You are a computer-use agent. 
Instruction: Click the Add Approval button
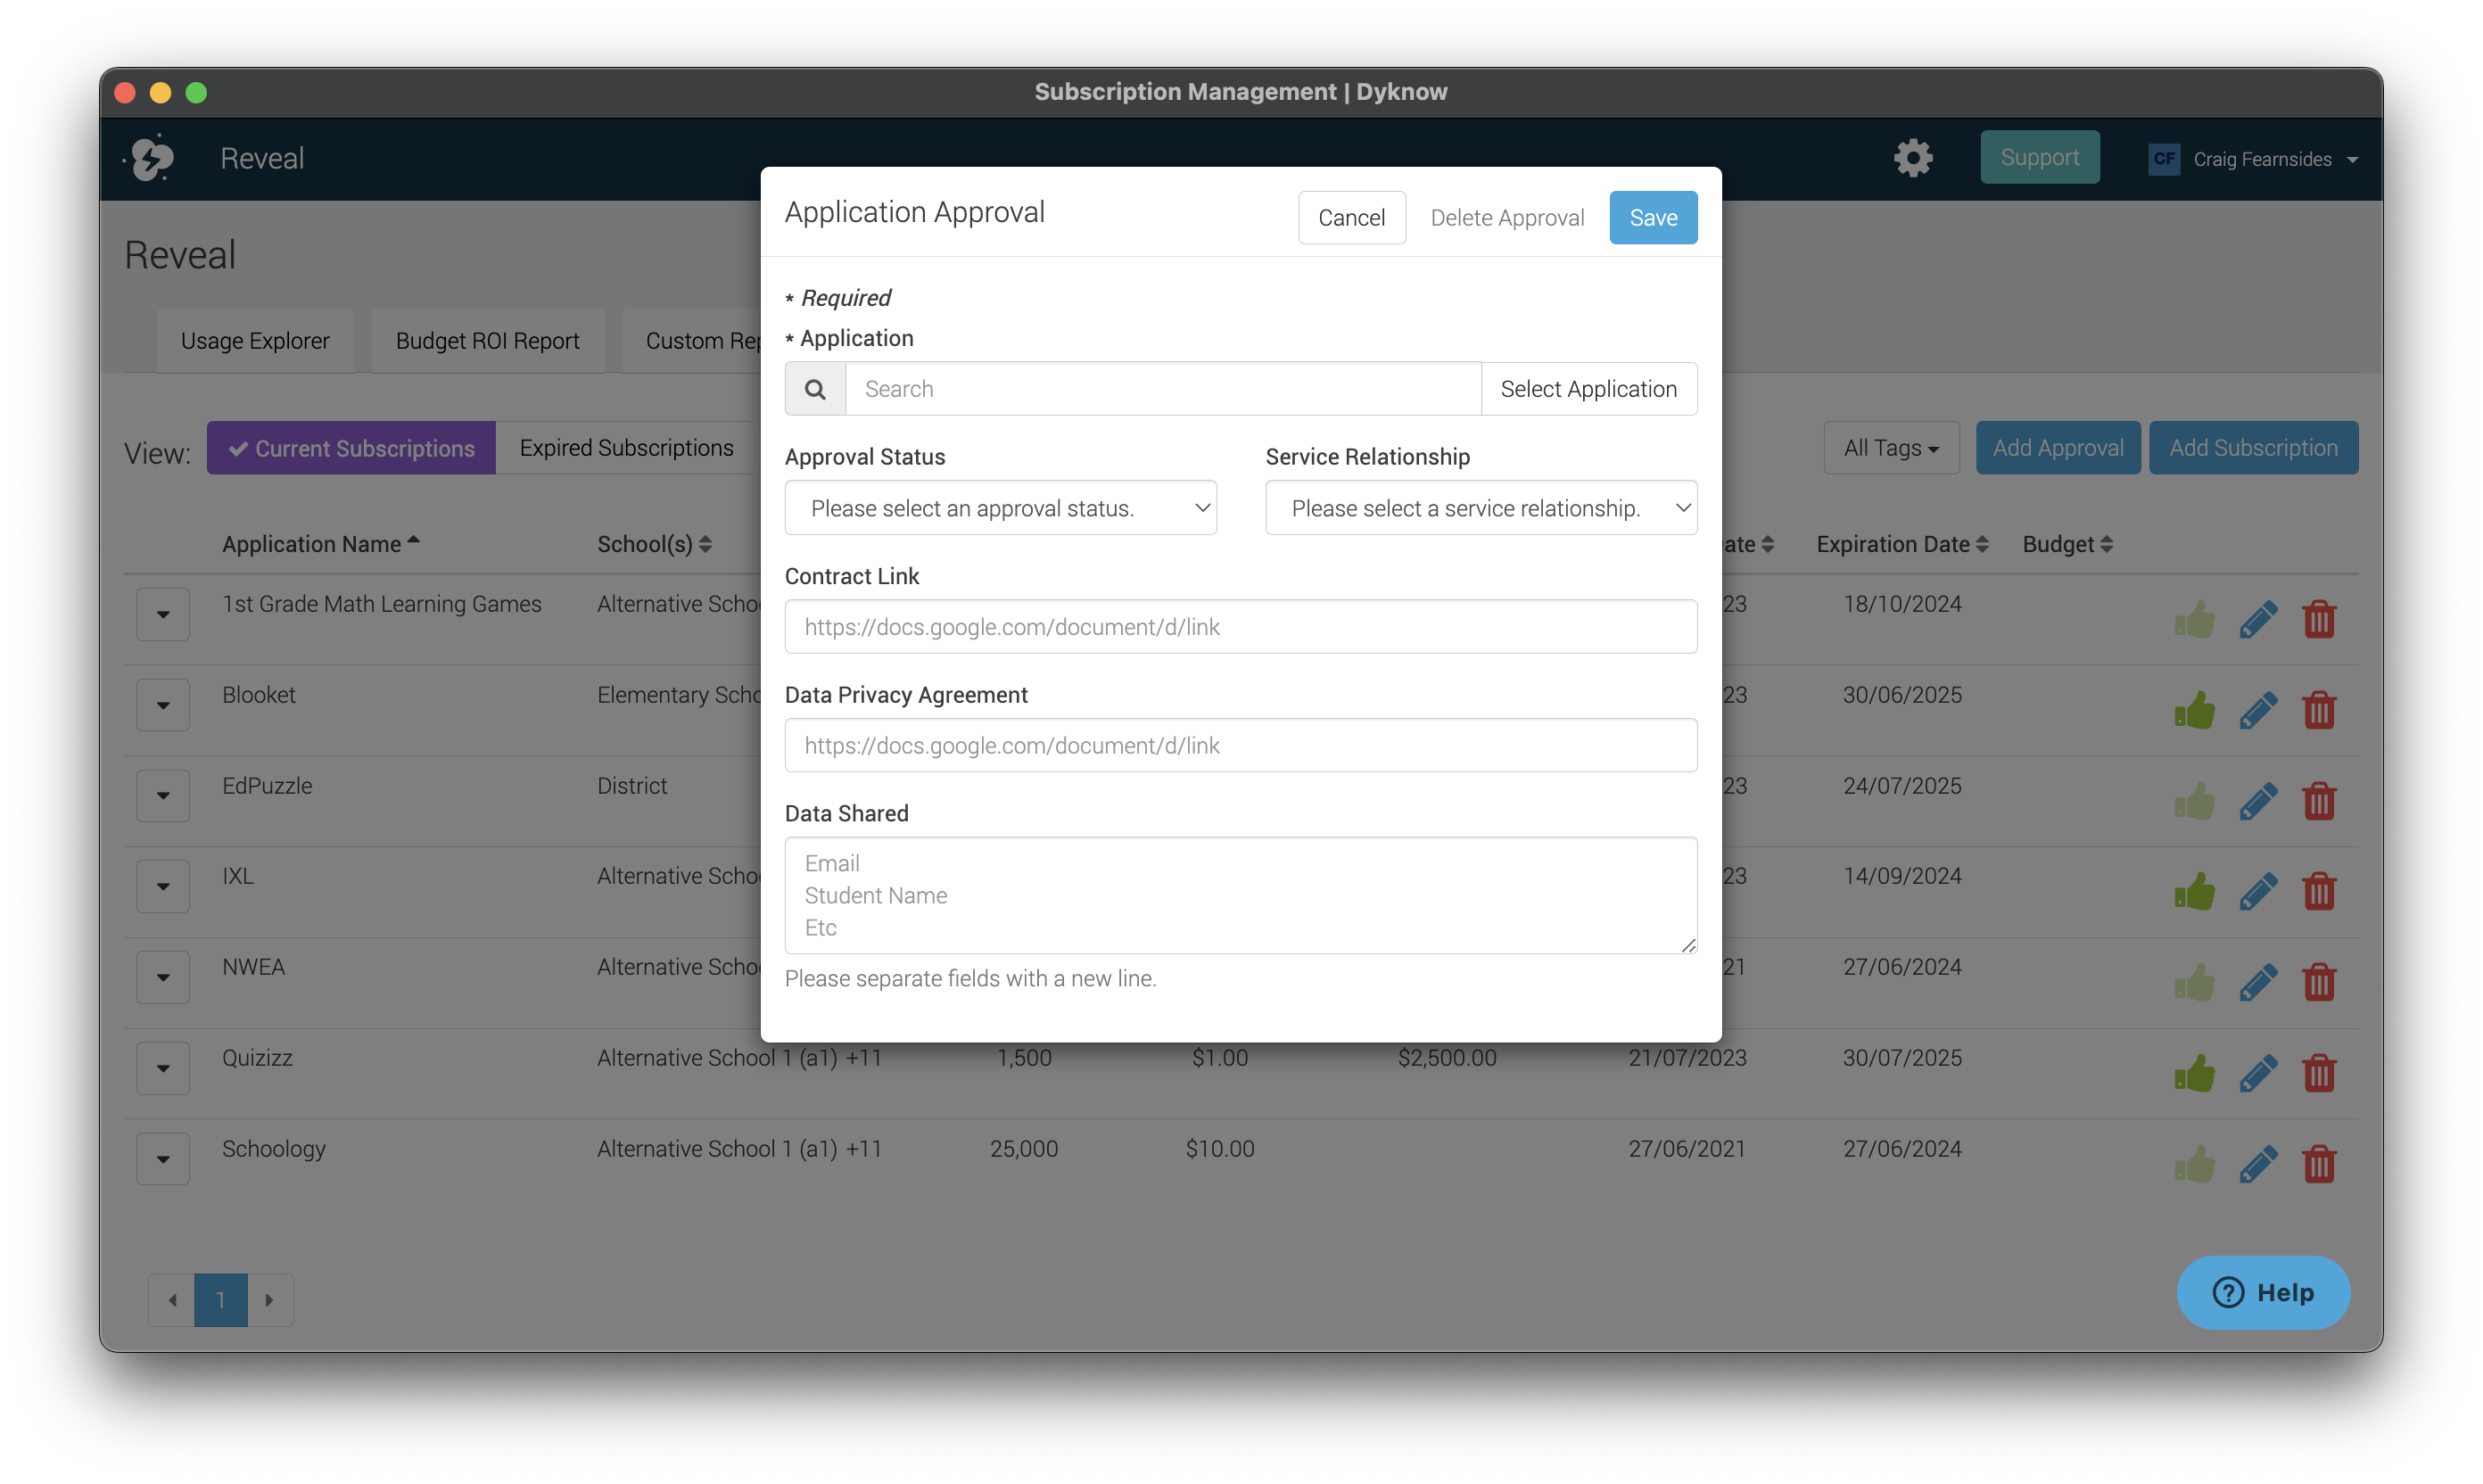[2058, 448]
